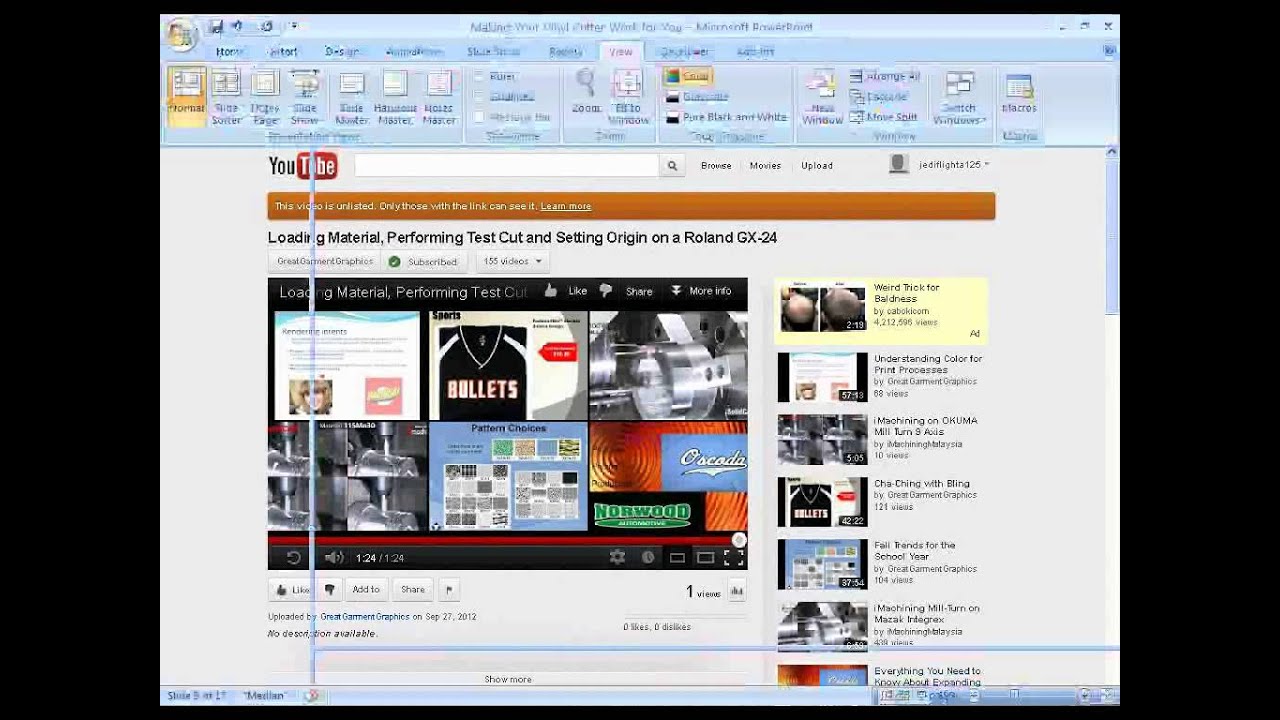1280x720 pixels.
Task: Click the Like button below video
Action: [x=293, y=590]
